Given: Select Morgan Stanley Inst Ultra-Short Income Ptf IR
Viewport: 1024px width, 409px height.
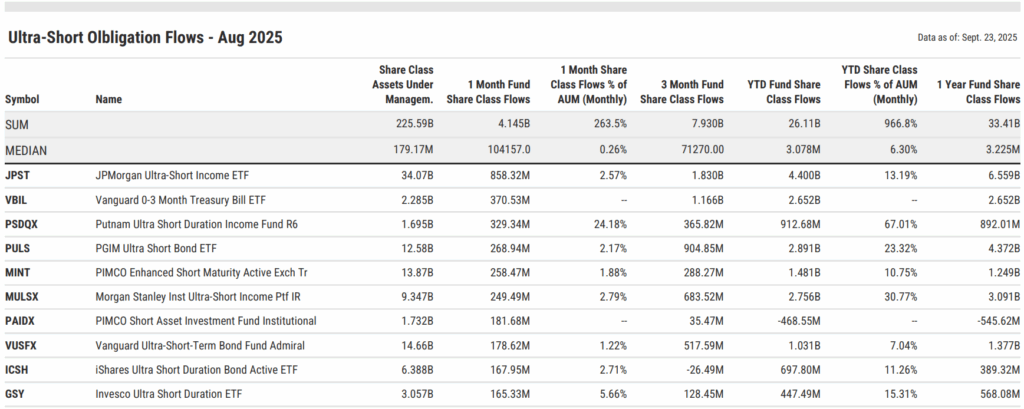Looking at the screenshot, I should [x=198, y=297].
